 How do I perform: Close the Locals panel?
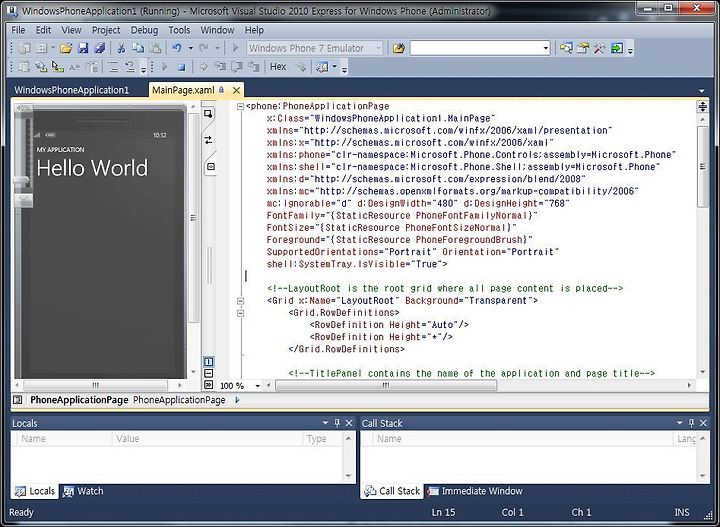click(x=349, y=423)
